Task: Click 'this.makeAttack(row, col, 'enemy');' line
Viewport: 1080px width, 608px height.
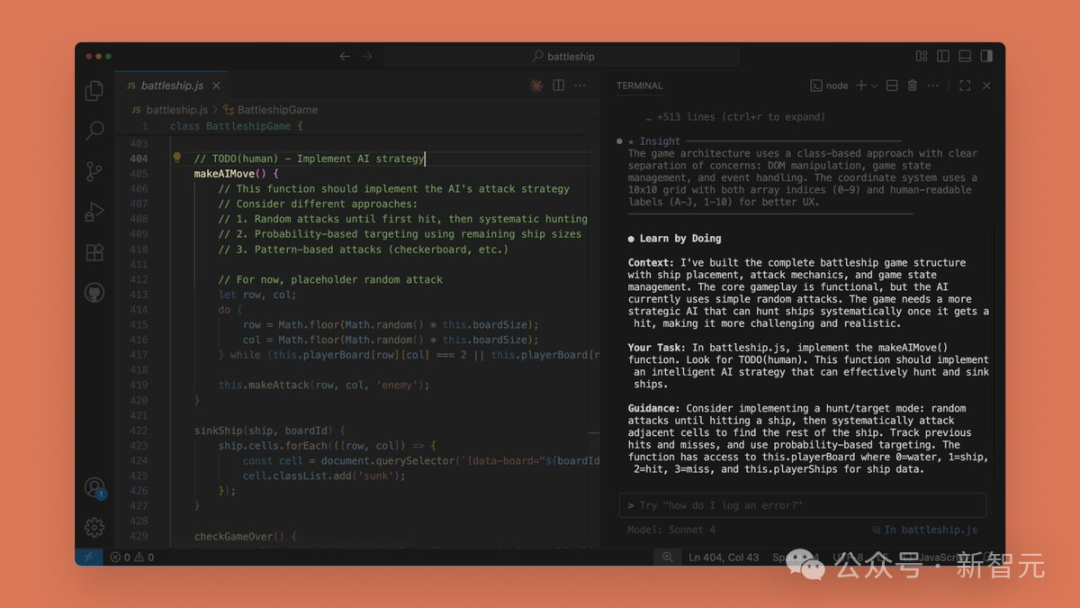Action: click(324, 385)
